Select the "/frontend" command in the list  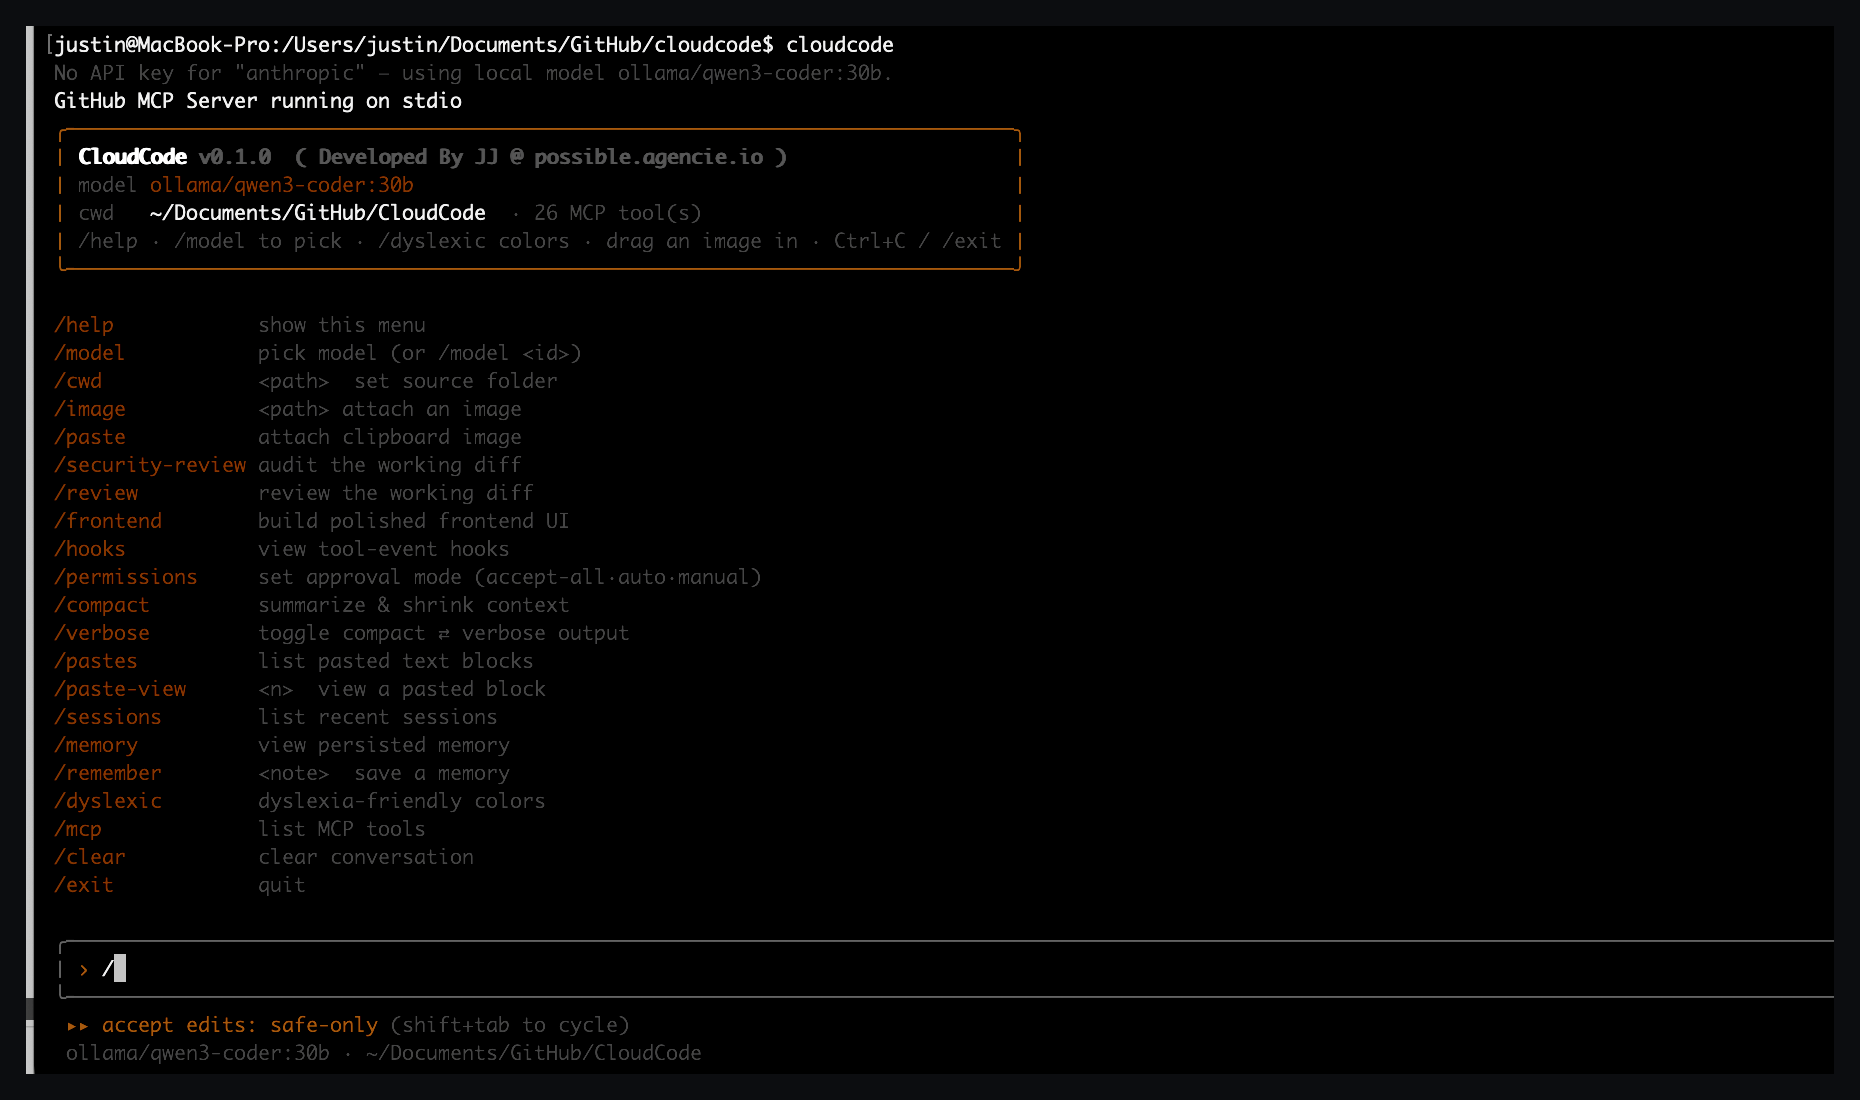coord(108,521)
